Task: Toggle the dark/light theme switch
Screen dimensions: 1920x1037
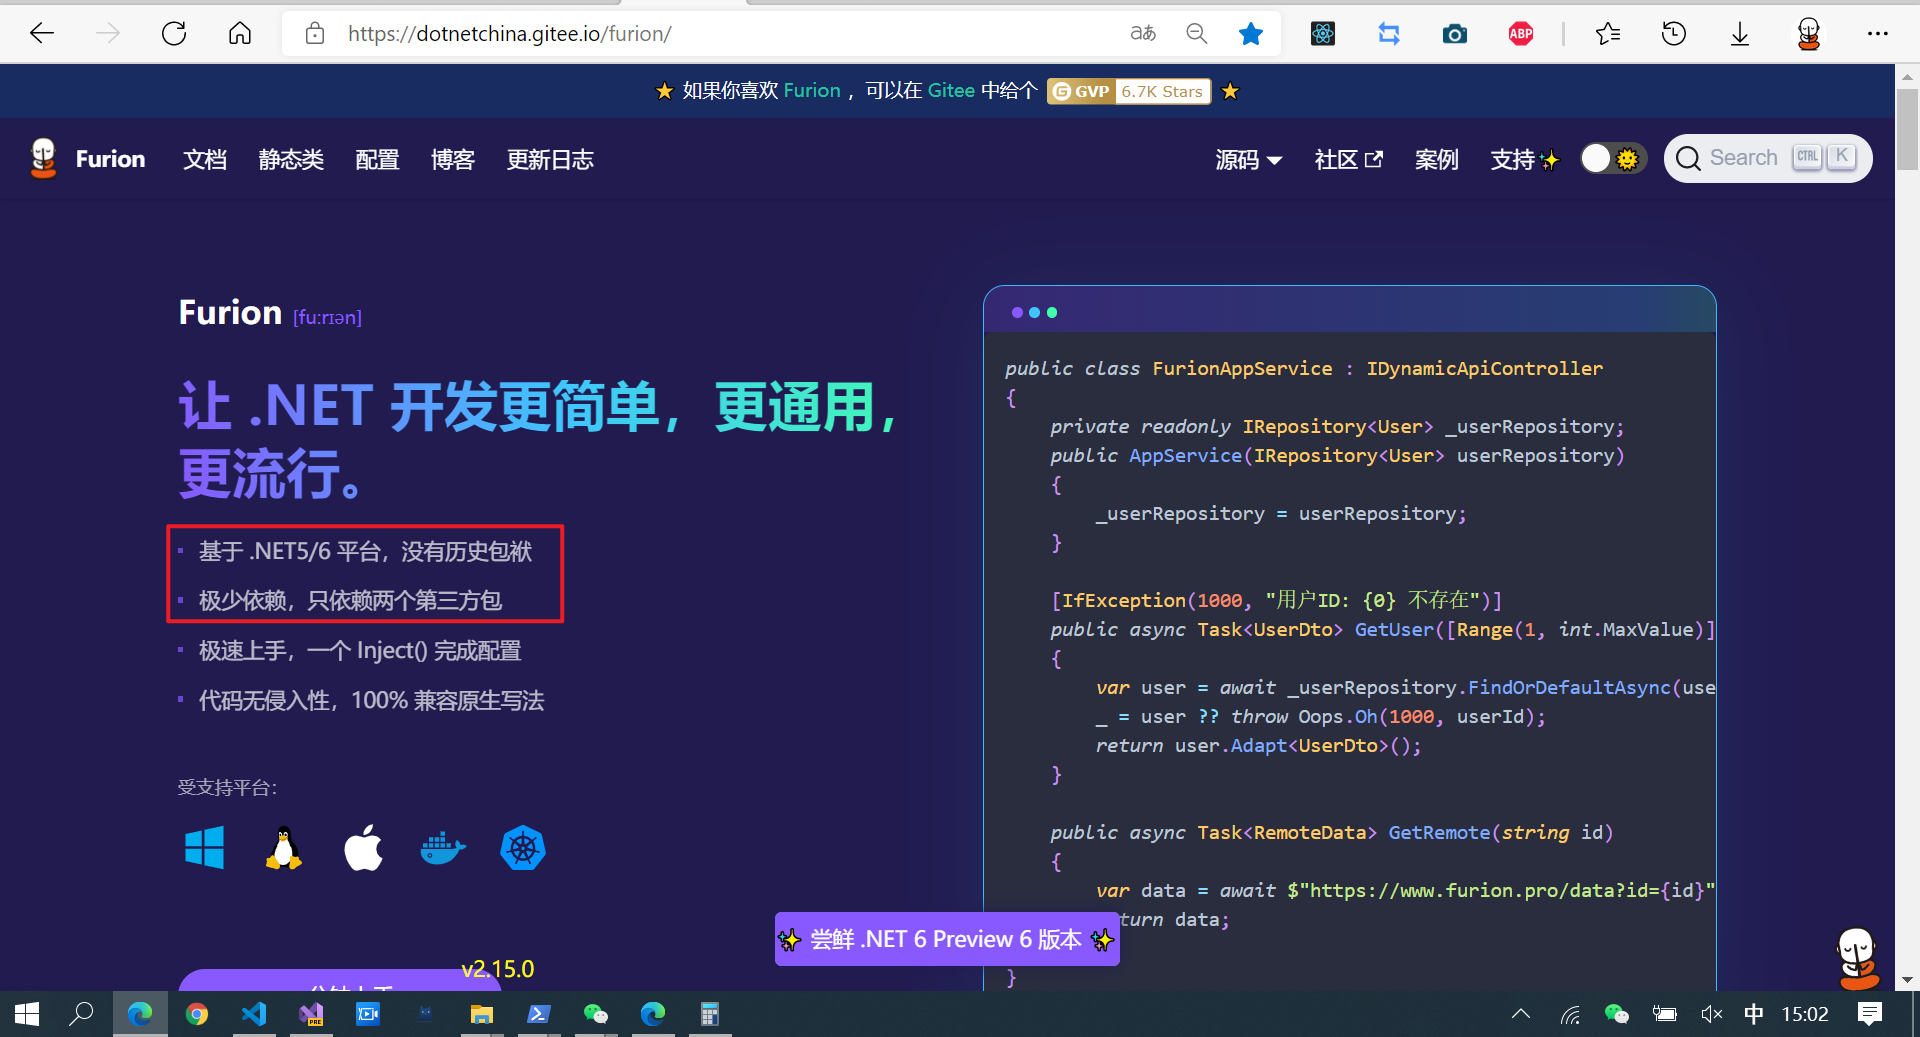Action: (x=1613, y=159)
